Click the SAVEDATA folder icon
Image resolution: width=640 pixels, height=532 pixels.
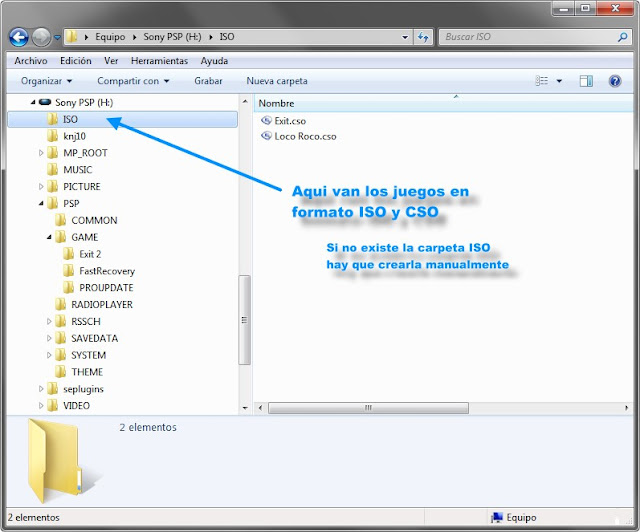pyautogui.click(x=60, y=338)
